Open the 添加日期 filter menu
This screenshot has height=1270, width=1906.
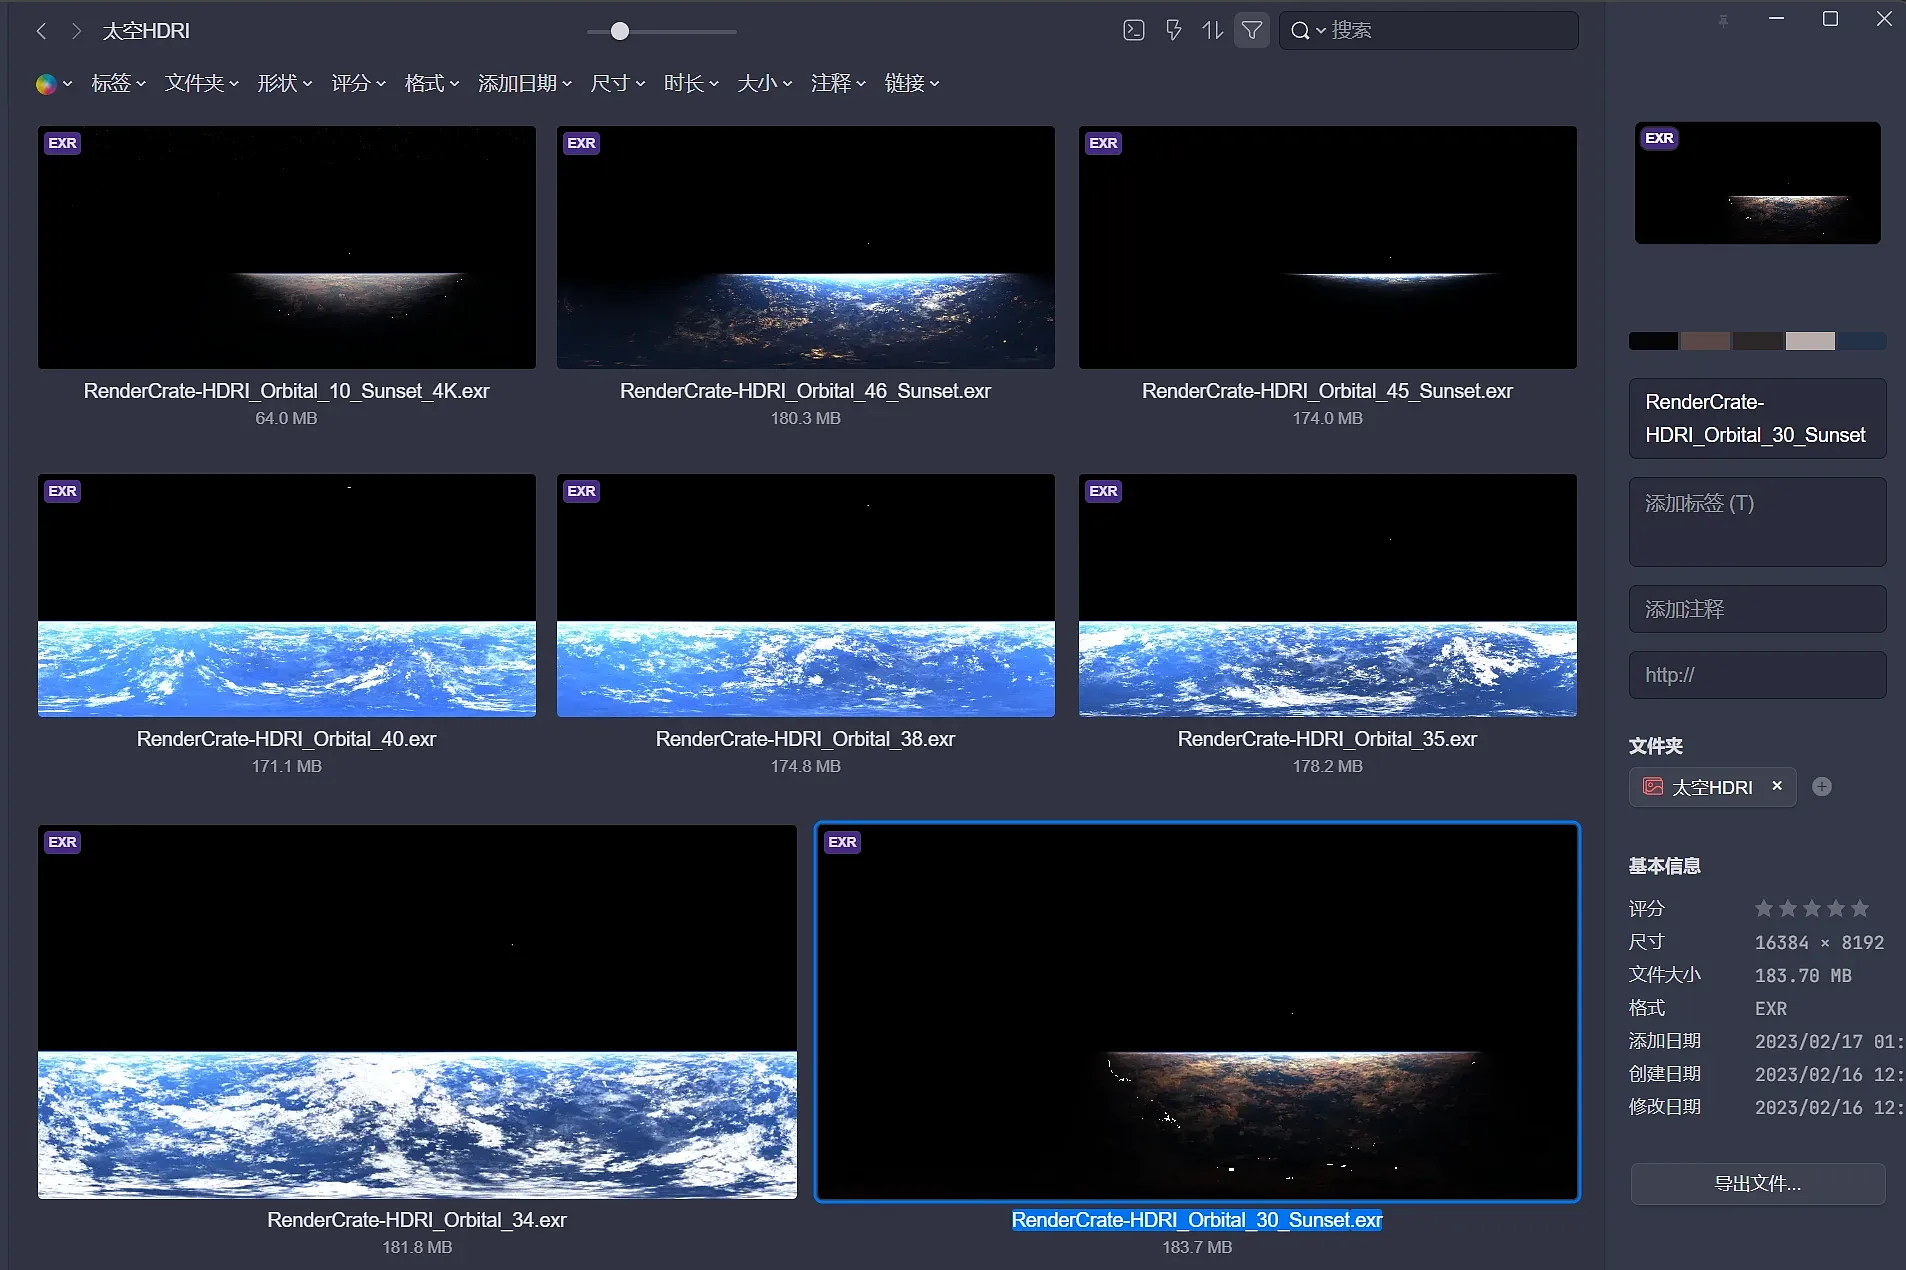click(524, 83)
